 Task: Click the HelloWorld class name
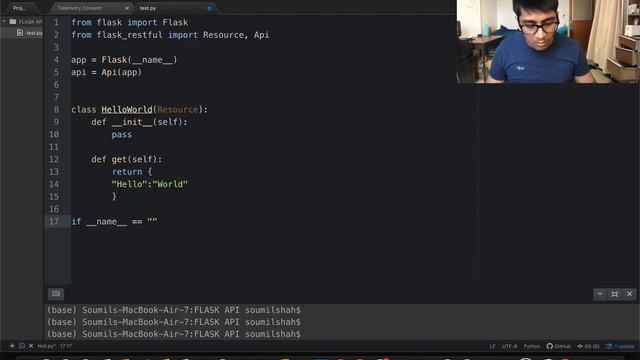click(x=127, y=109)
